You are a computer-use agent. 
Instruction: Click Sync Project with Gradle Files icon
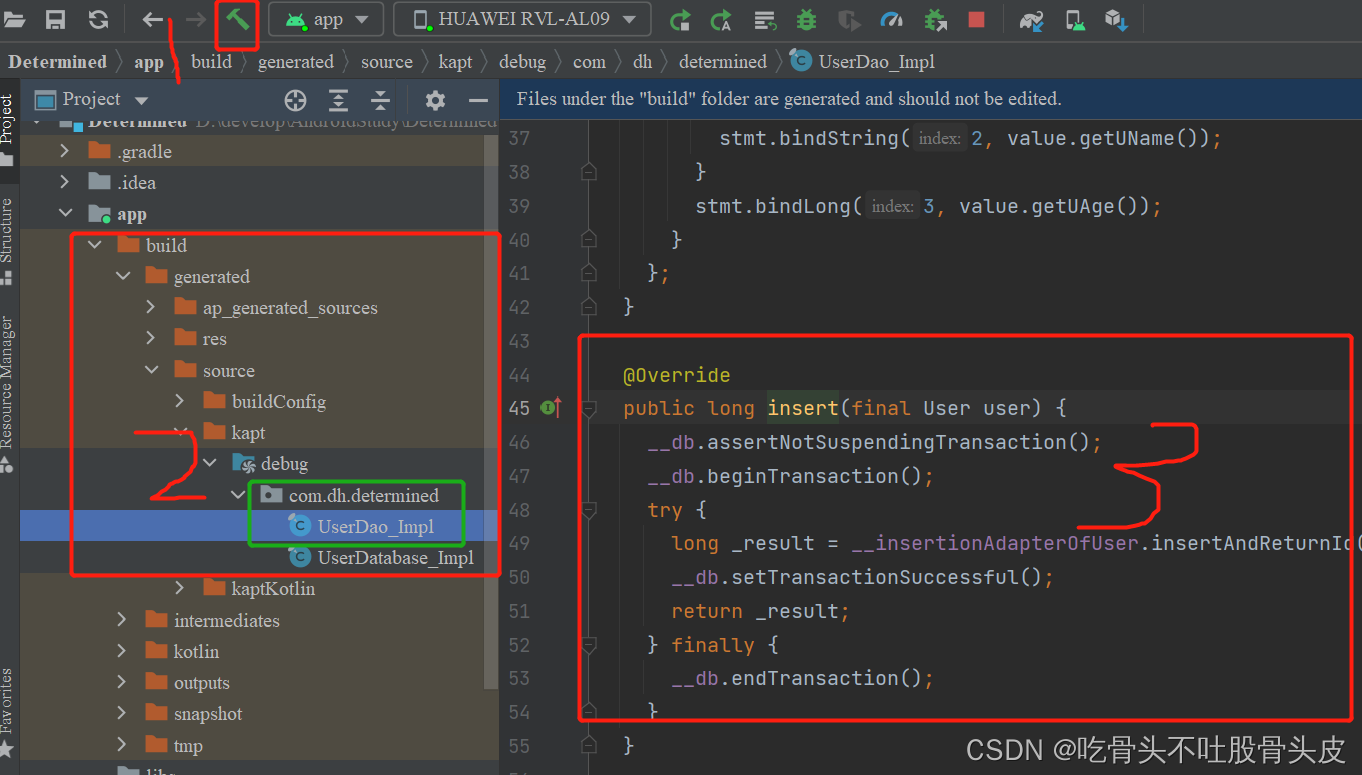[x=1032, y=19]
